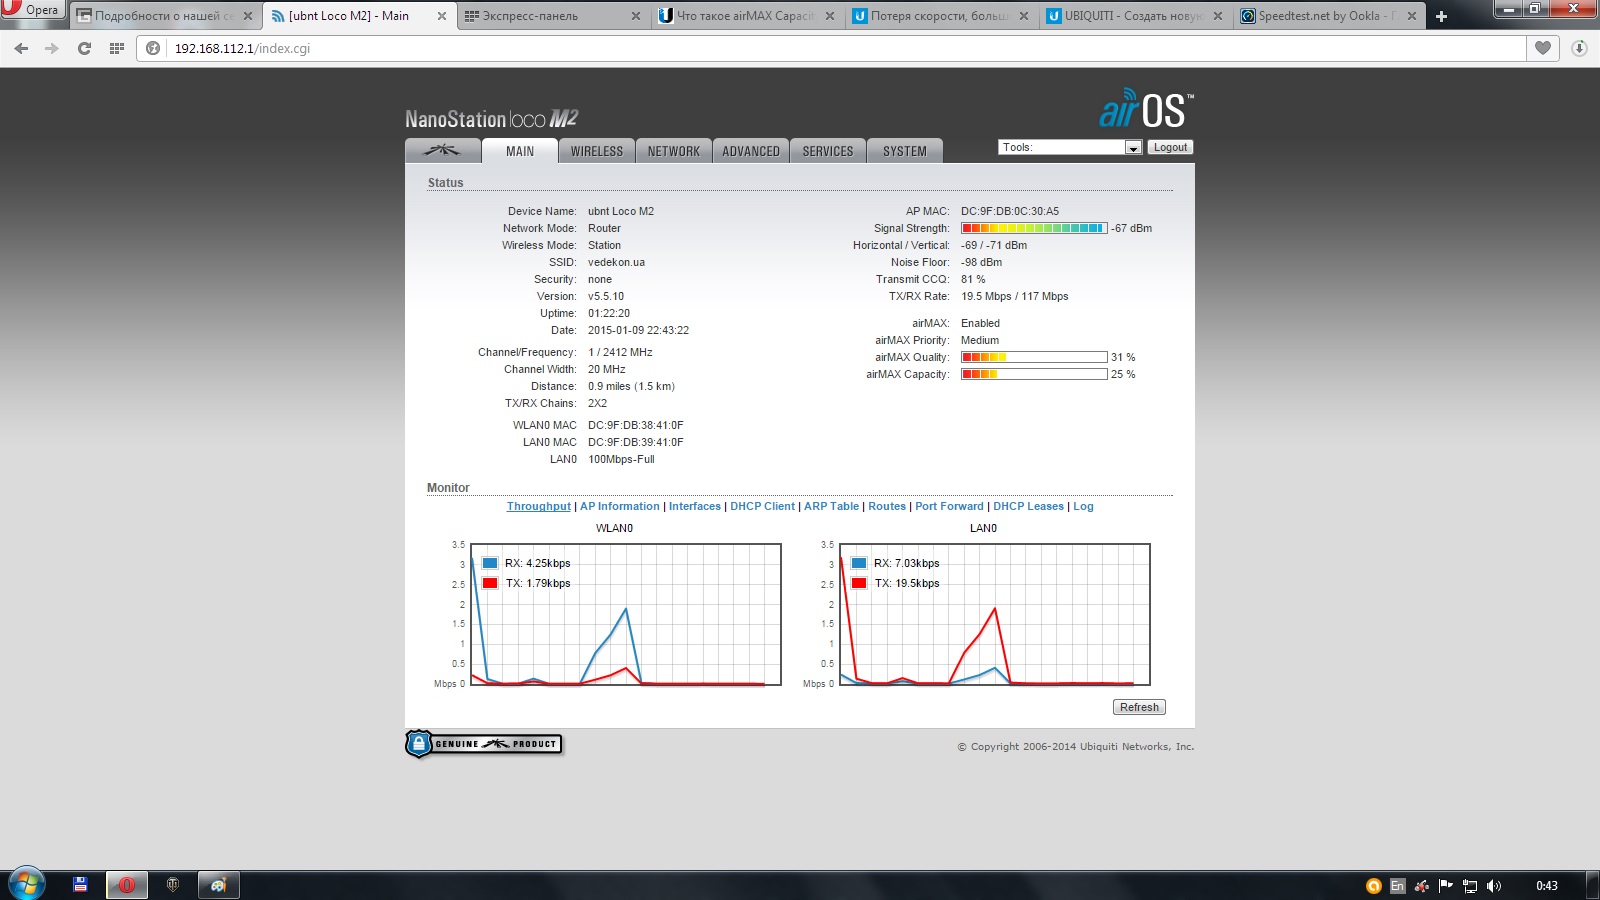
Task: Open the SERVICES tab
Action: point(827,151)
